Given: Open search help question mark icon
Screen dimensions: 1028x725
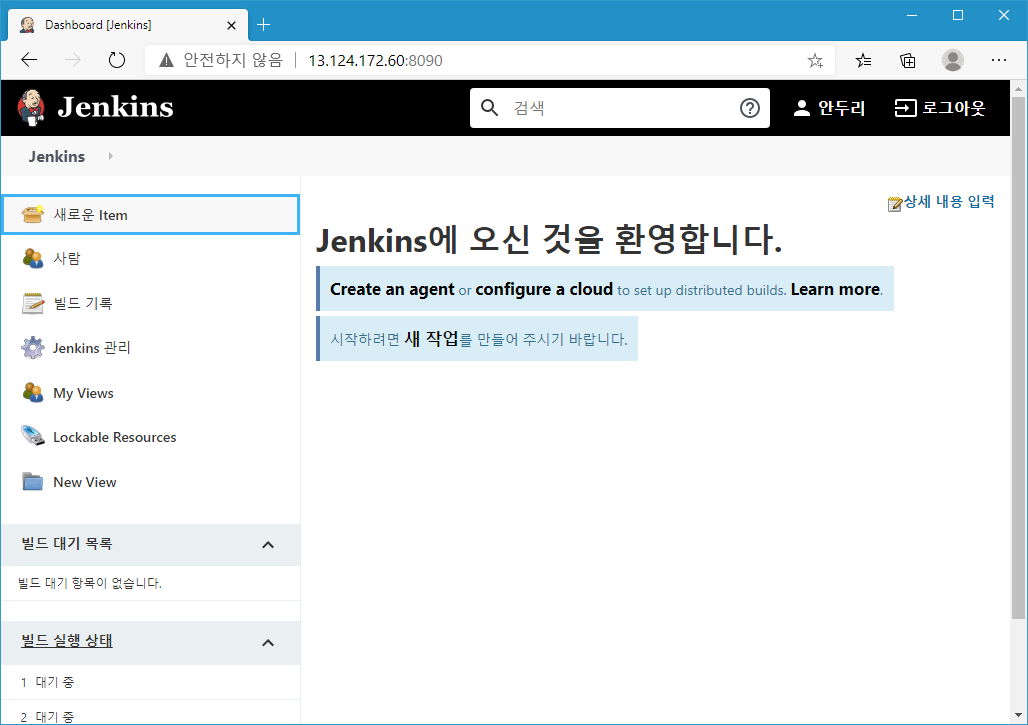Looking at the screenshot, I should point(749,108).
